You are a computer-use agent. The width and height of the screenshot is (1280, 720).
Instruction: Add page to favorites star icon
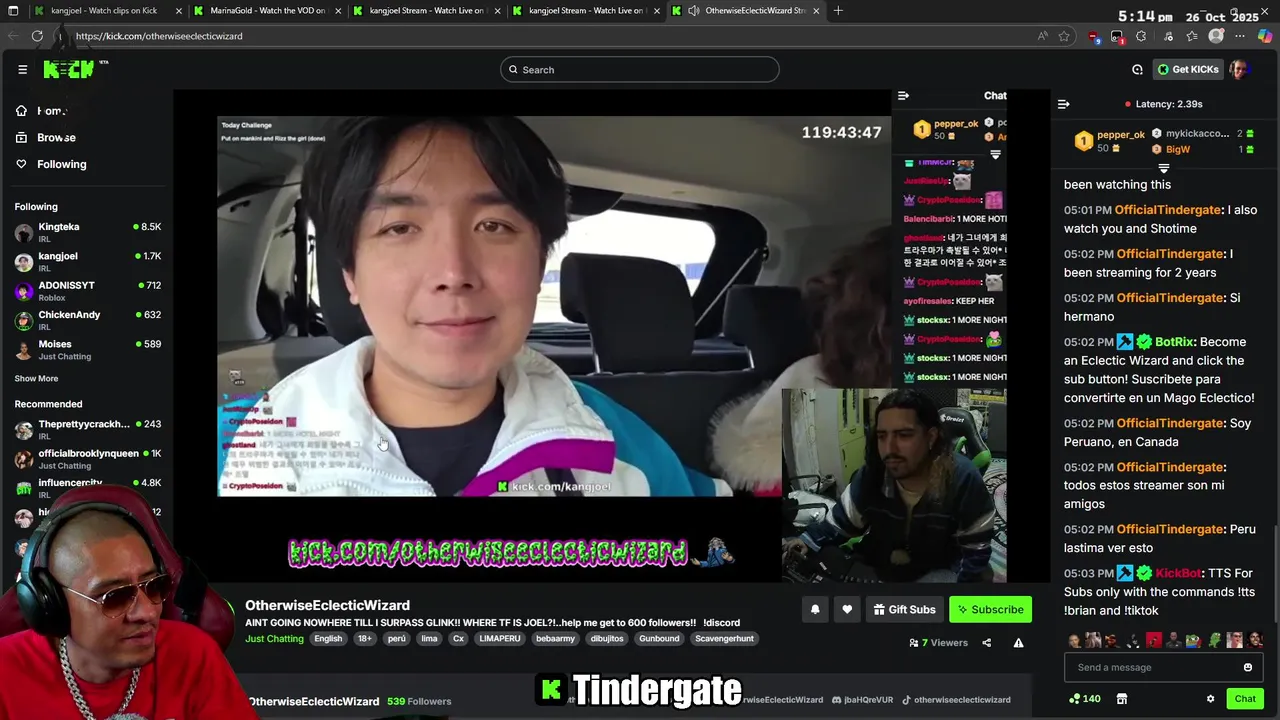point(1064,36)
